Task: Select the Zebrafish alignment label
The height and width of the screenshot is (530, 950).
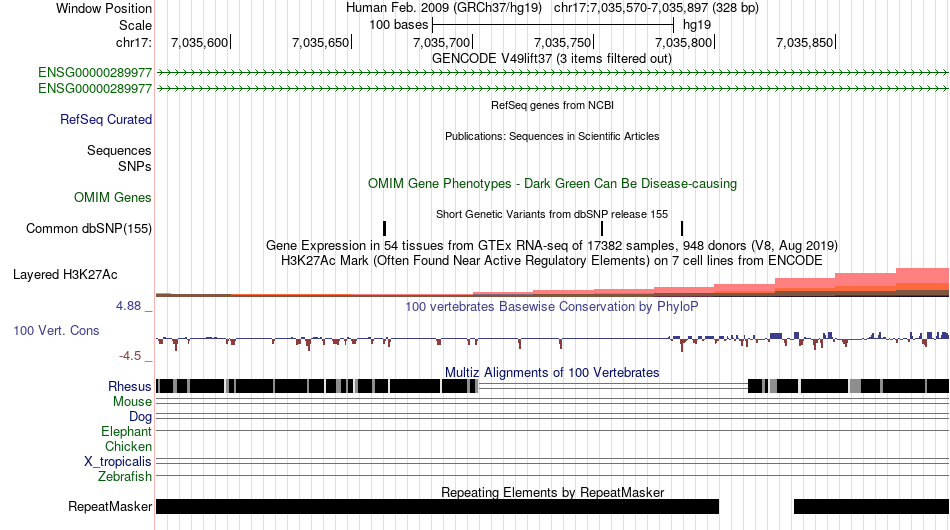Action: click(125, 477)
